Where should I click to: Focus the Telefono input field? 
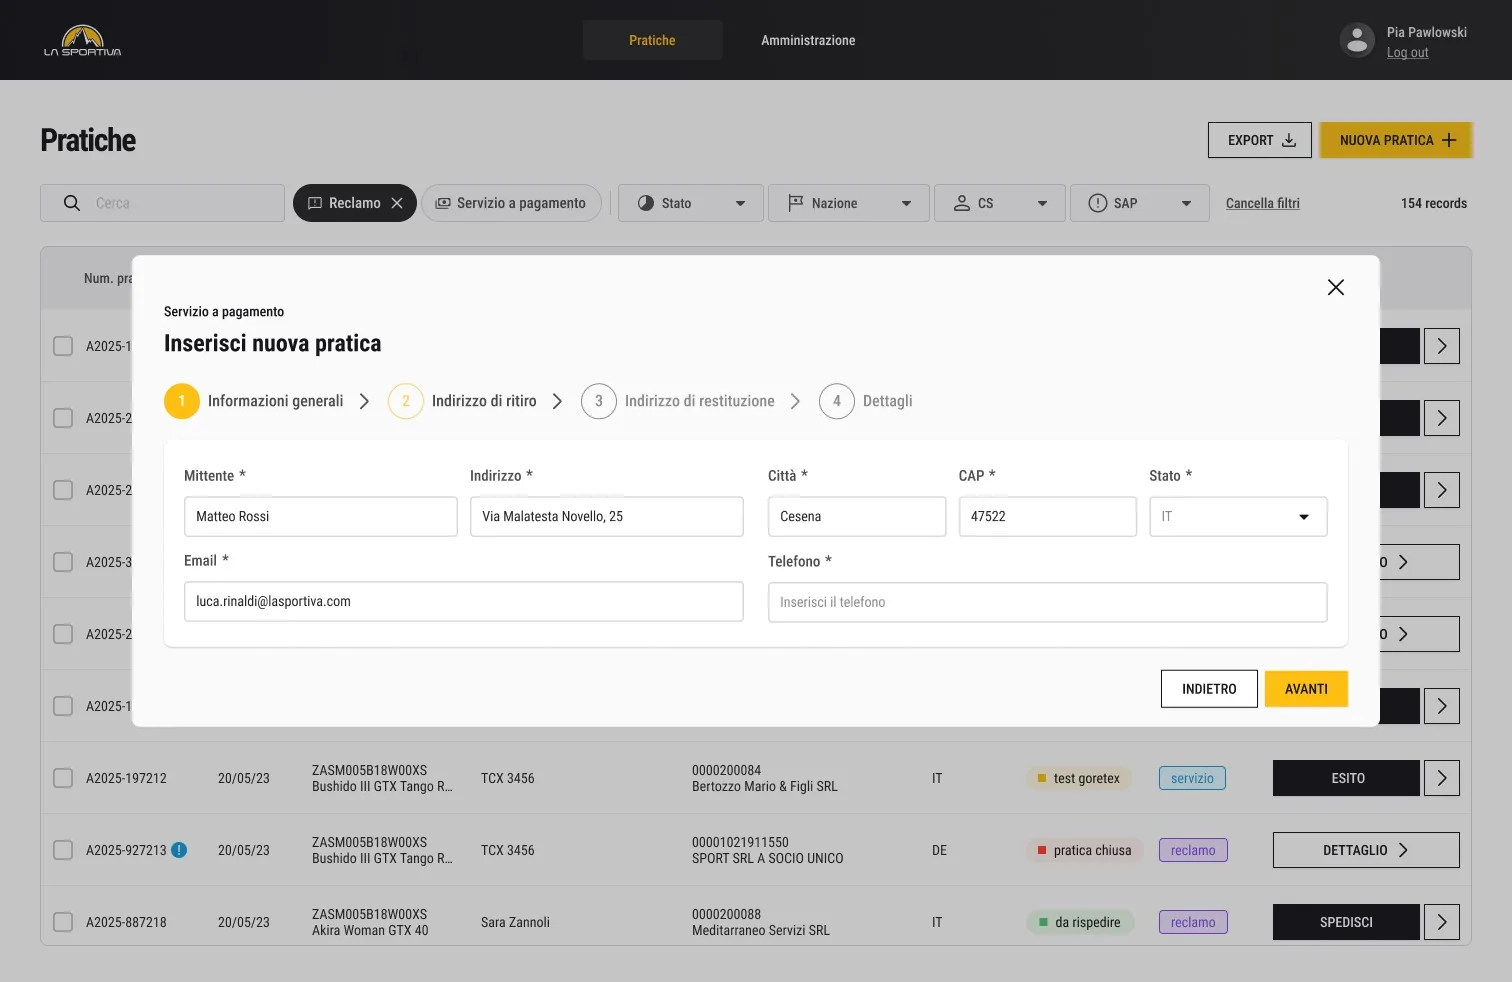point(1047,602)
